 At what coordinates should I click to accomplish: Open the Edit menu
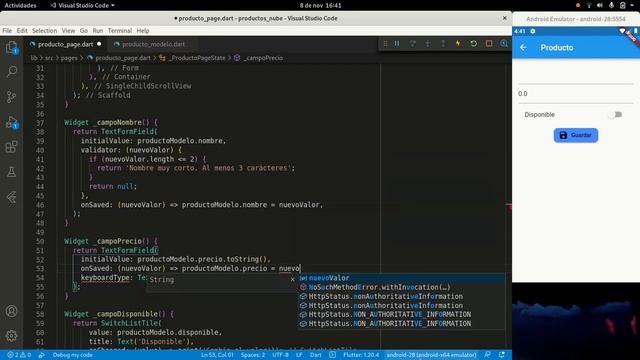(x=22, y=31)
